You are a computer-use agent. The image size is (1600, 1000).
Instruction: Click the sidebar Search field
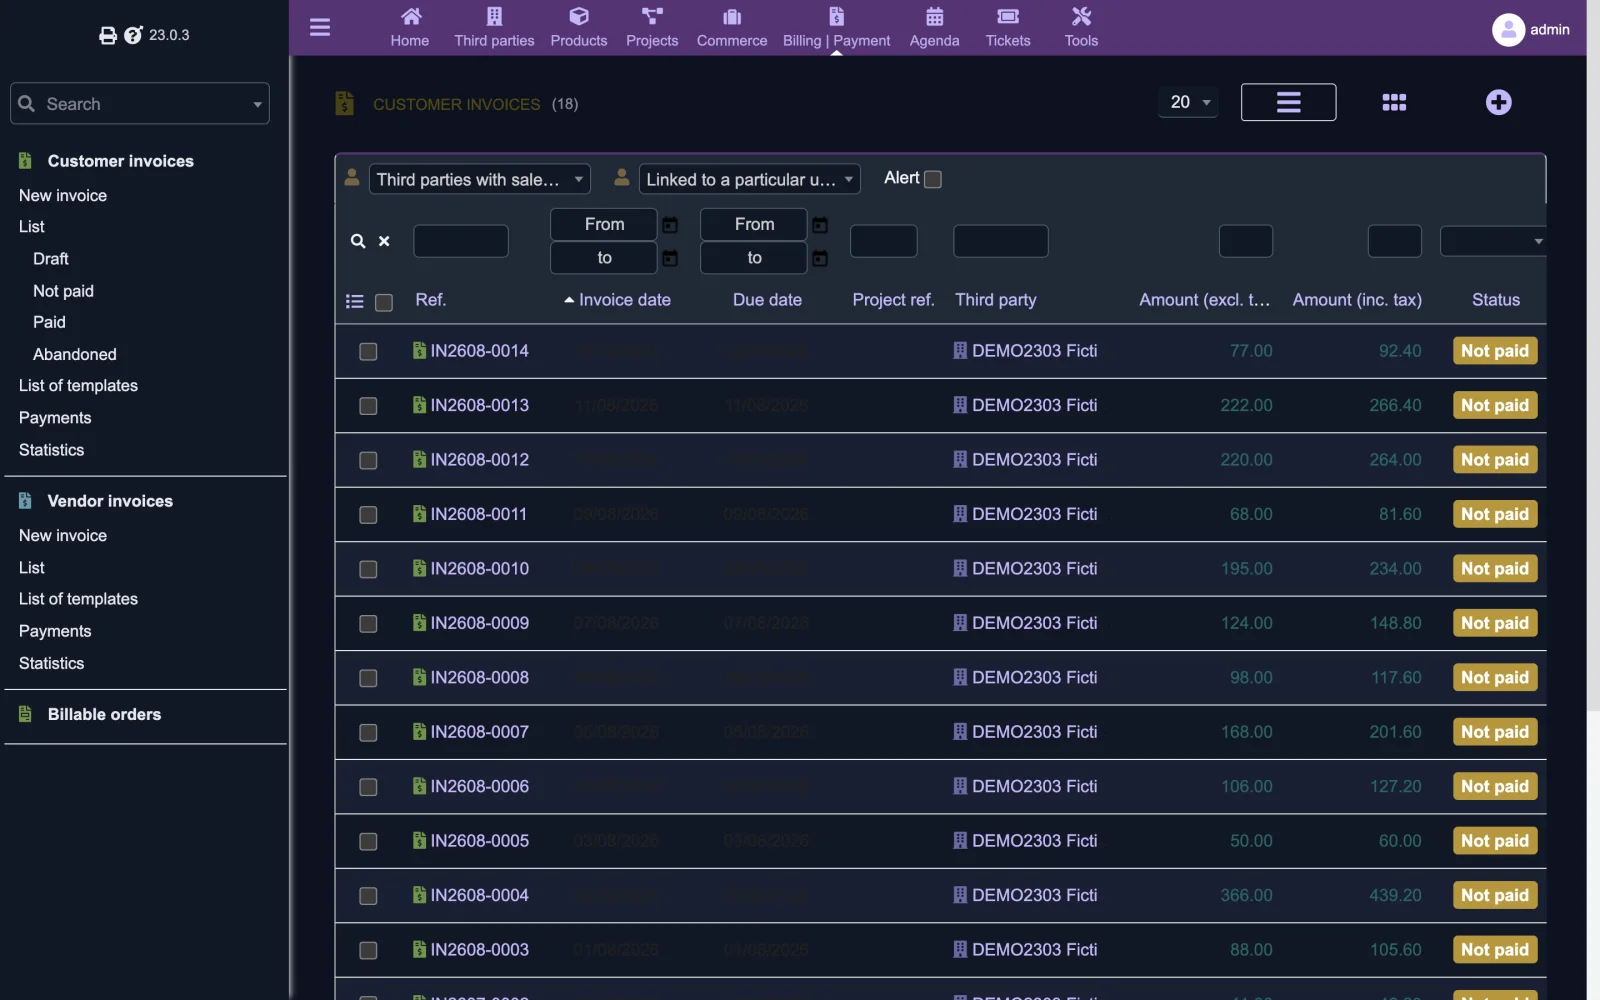pos(140,103)
